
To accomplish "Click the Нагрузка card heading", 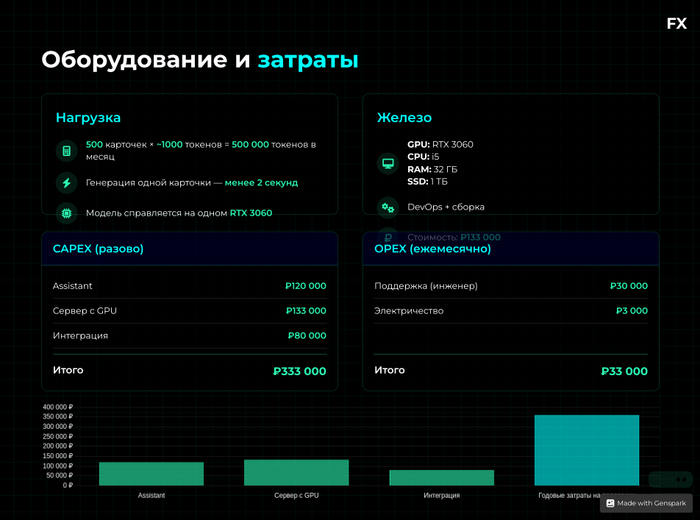I will [88, 118].
